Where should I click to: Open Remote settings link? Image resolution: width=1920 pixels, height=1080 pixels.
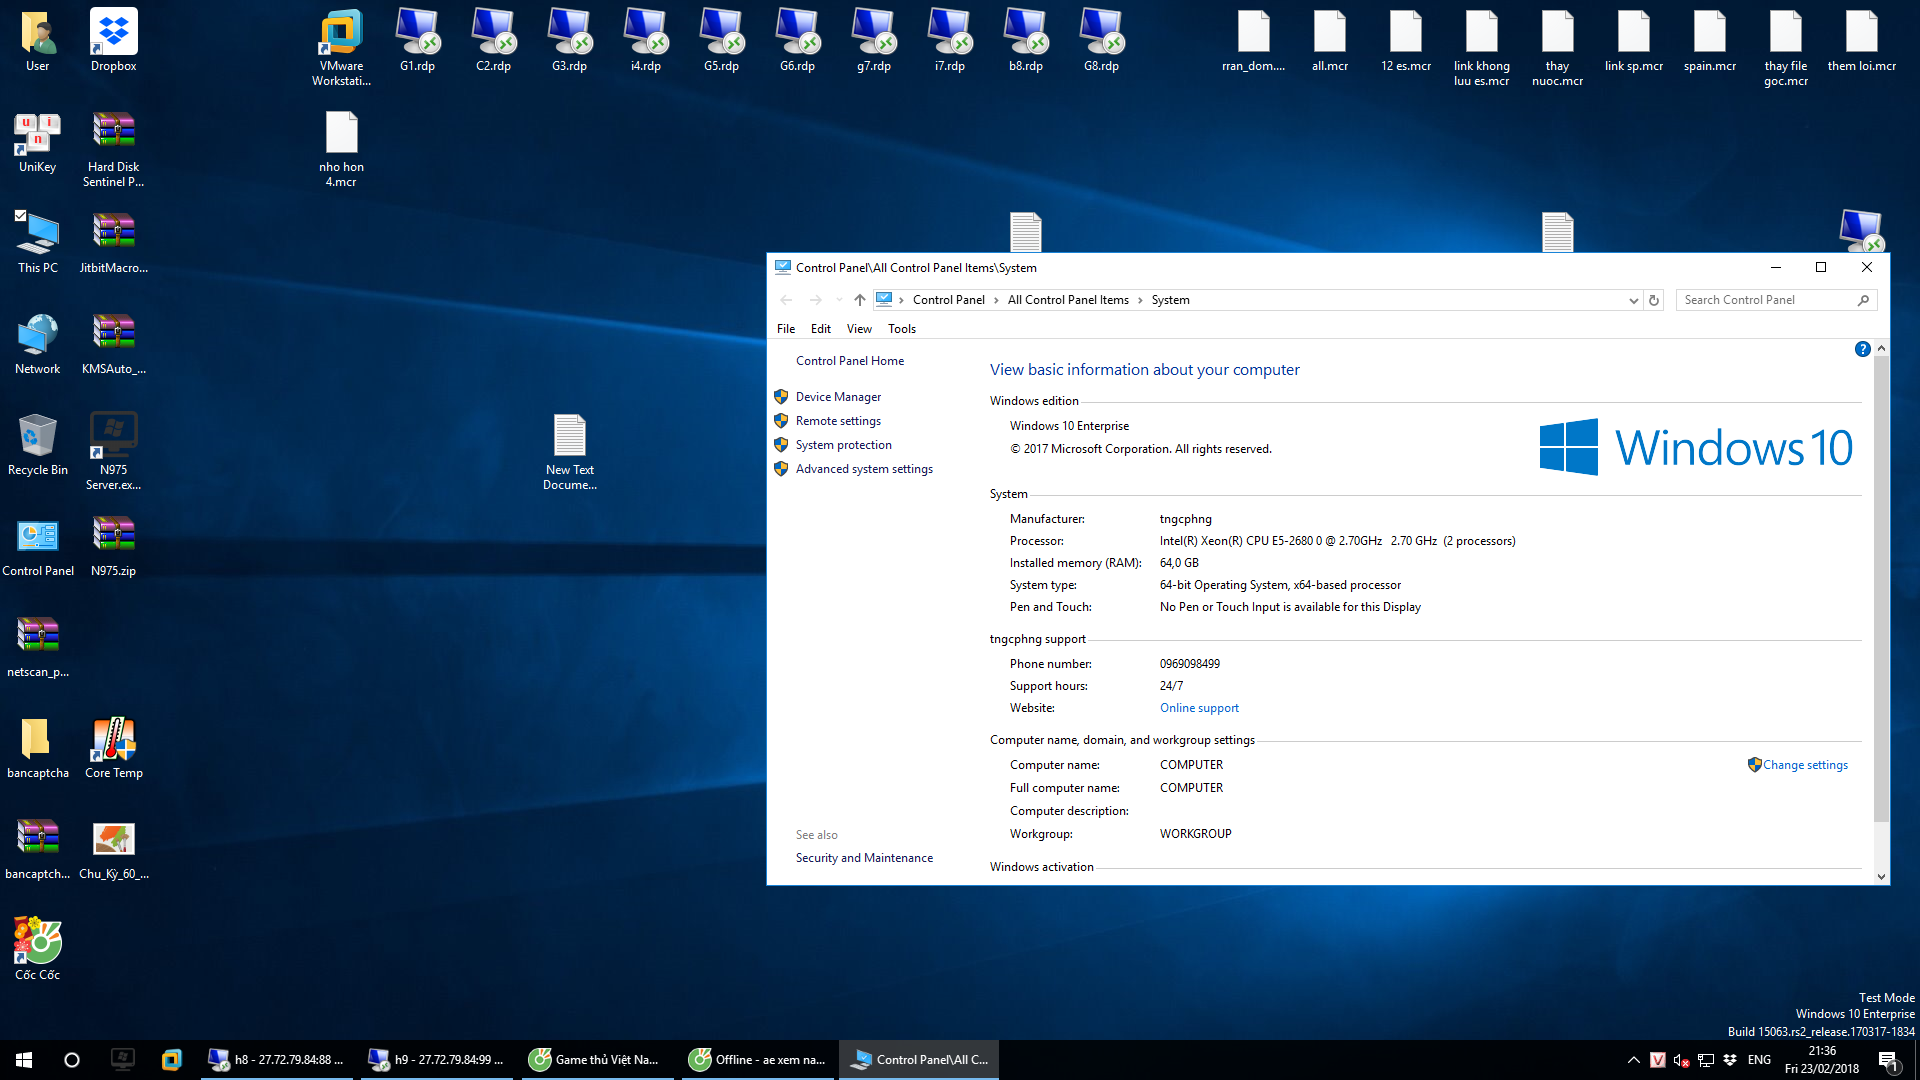[838, 421]
